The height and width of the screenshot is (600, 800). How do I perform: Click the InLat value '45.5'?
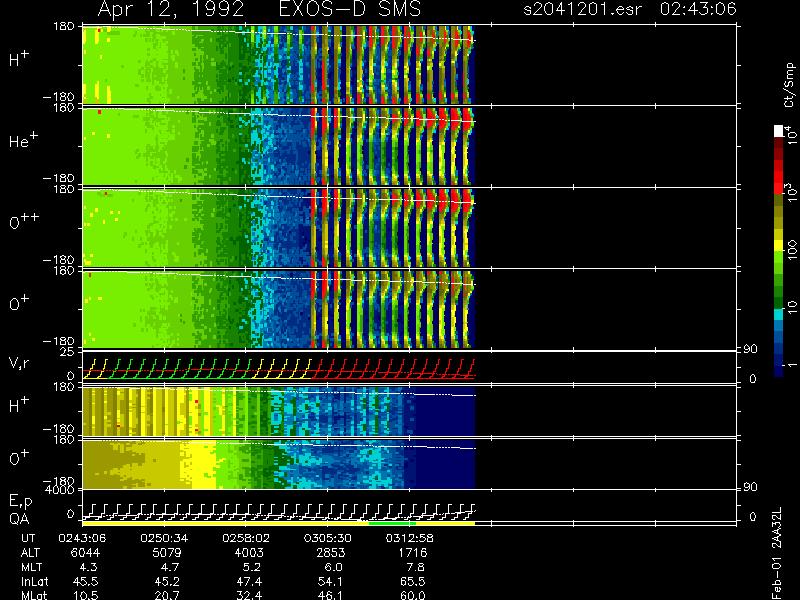[x=86, y=581]
